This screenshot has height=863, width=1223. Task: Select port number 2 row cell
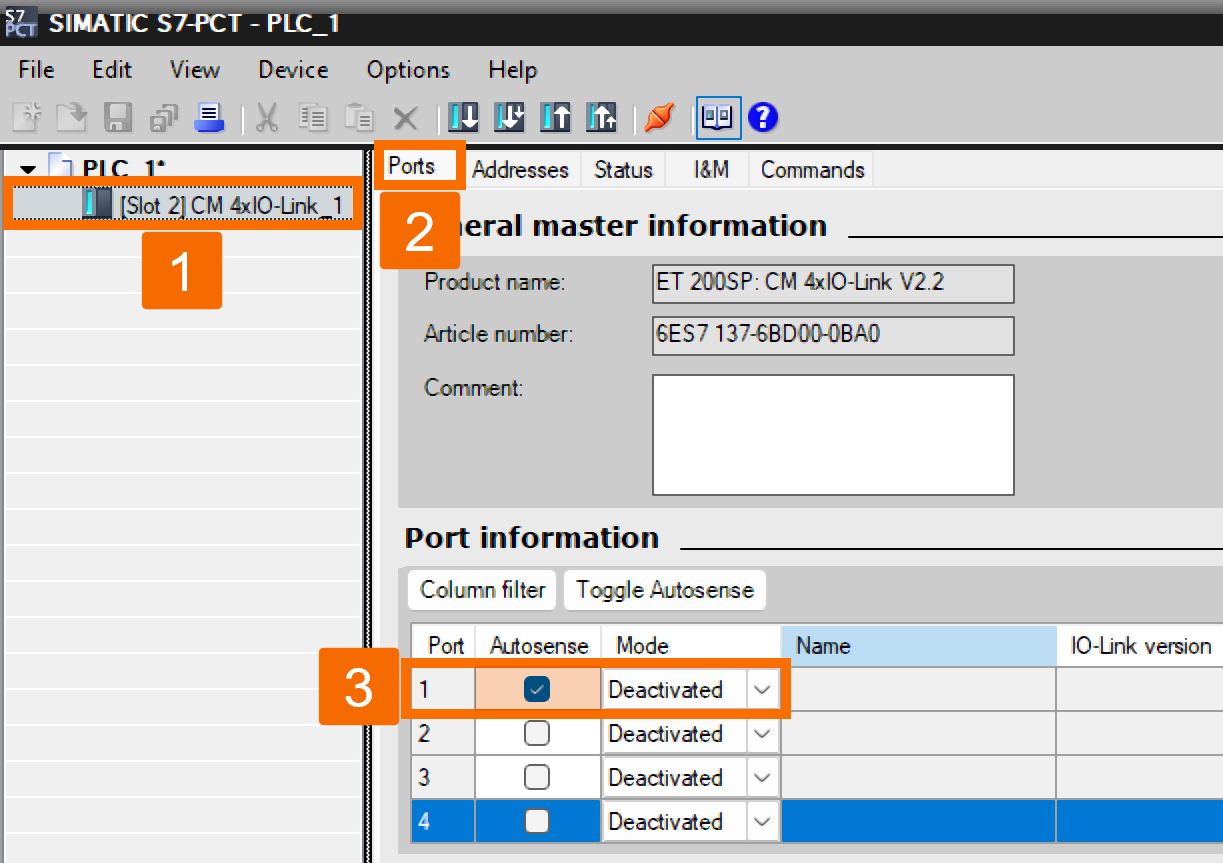(444, 733)
